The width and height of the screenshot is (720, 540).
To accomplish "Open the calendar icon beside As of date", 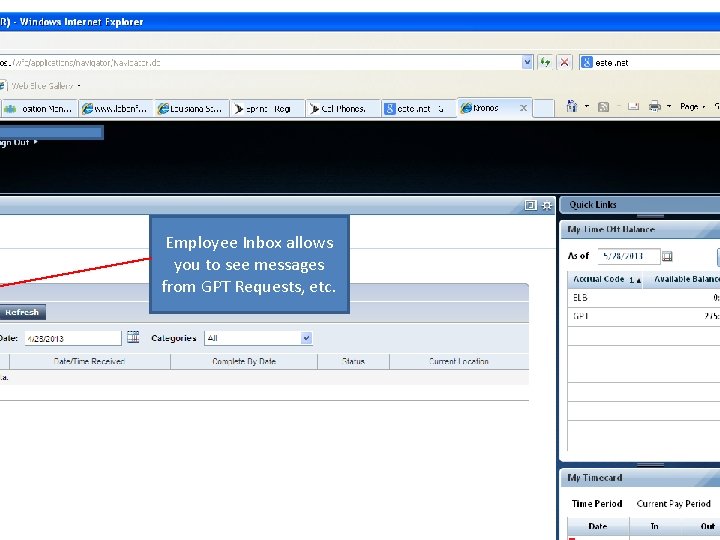I will [x=667, y=256].
